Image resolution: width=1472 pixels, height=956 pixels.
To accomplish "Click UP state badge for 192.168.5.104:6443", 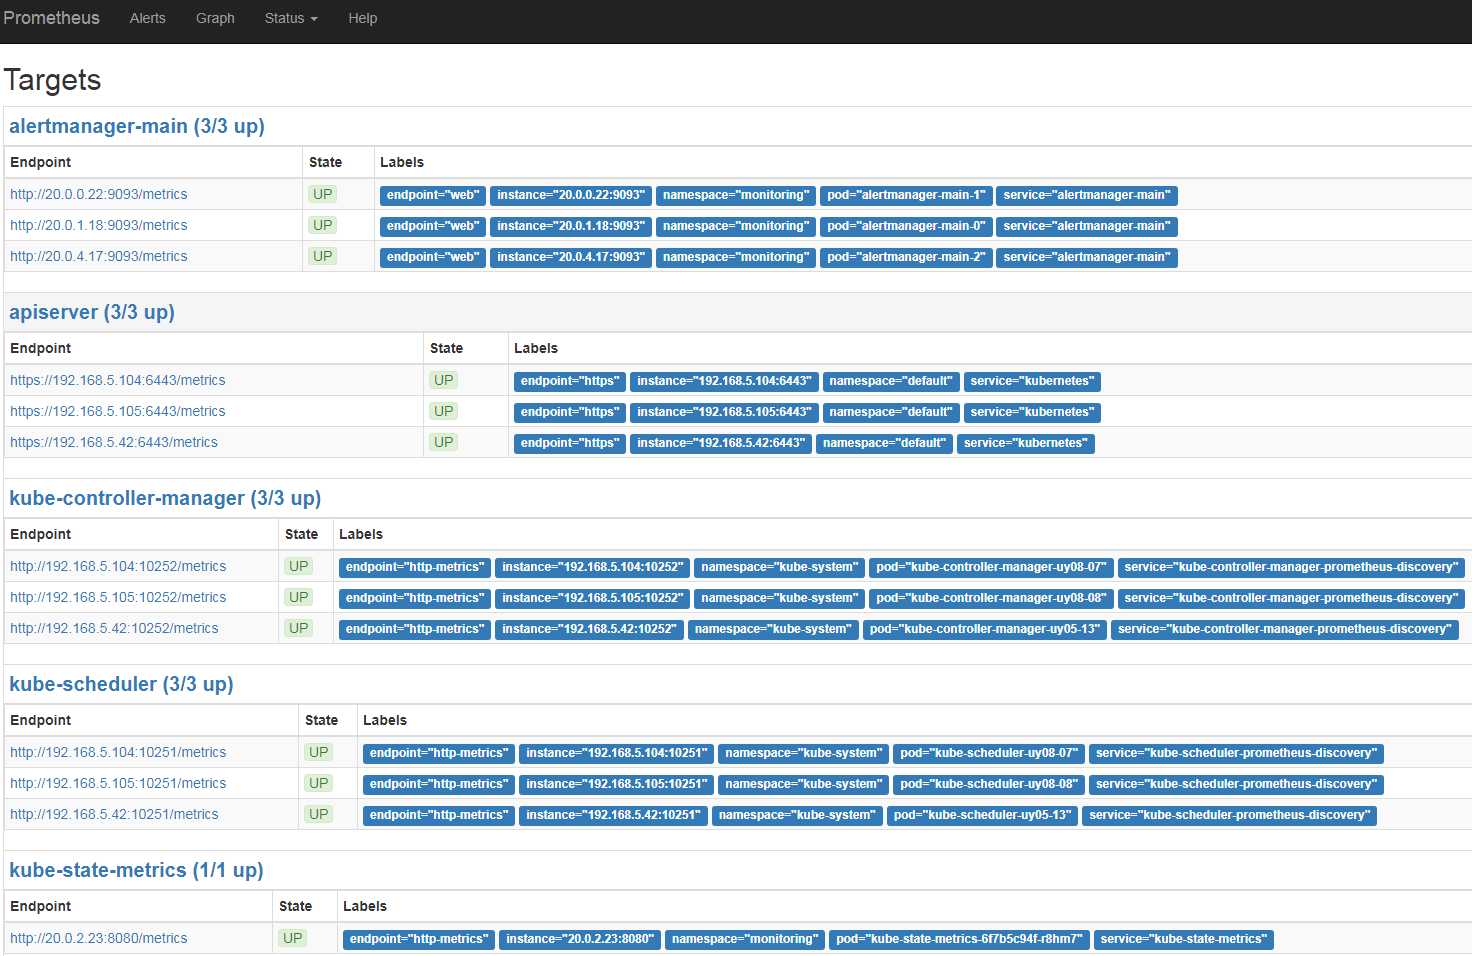I will click(x=443, y=380).
